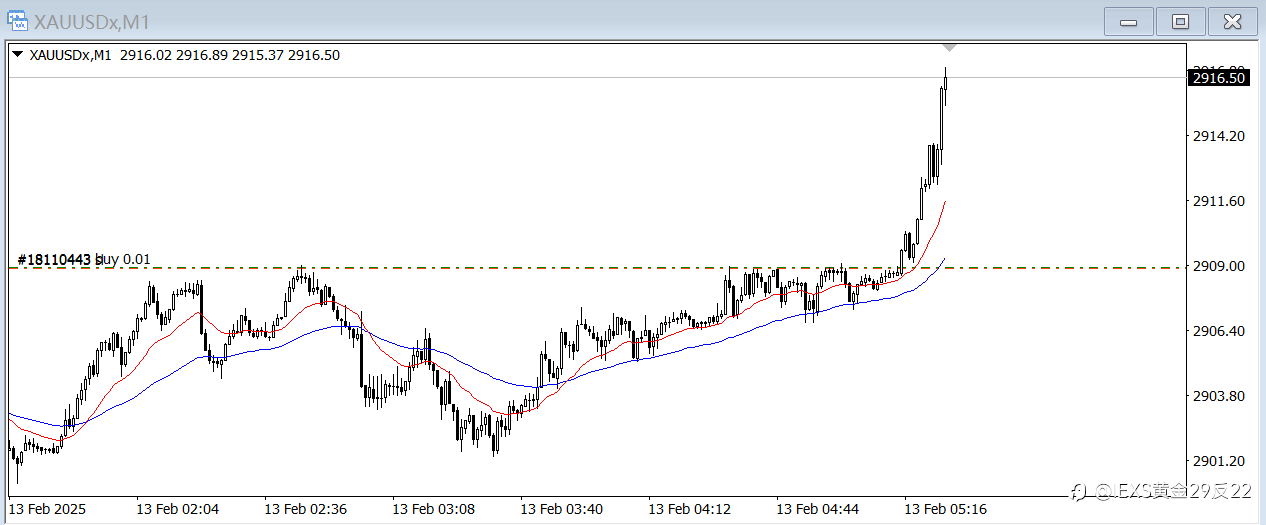Click the 13 Feb 04:12 time label
Image resolution: width=1266 pixels, height=525 pixels.
pyautogui.click(x=689, y=509)
